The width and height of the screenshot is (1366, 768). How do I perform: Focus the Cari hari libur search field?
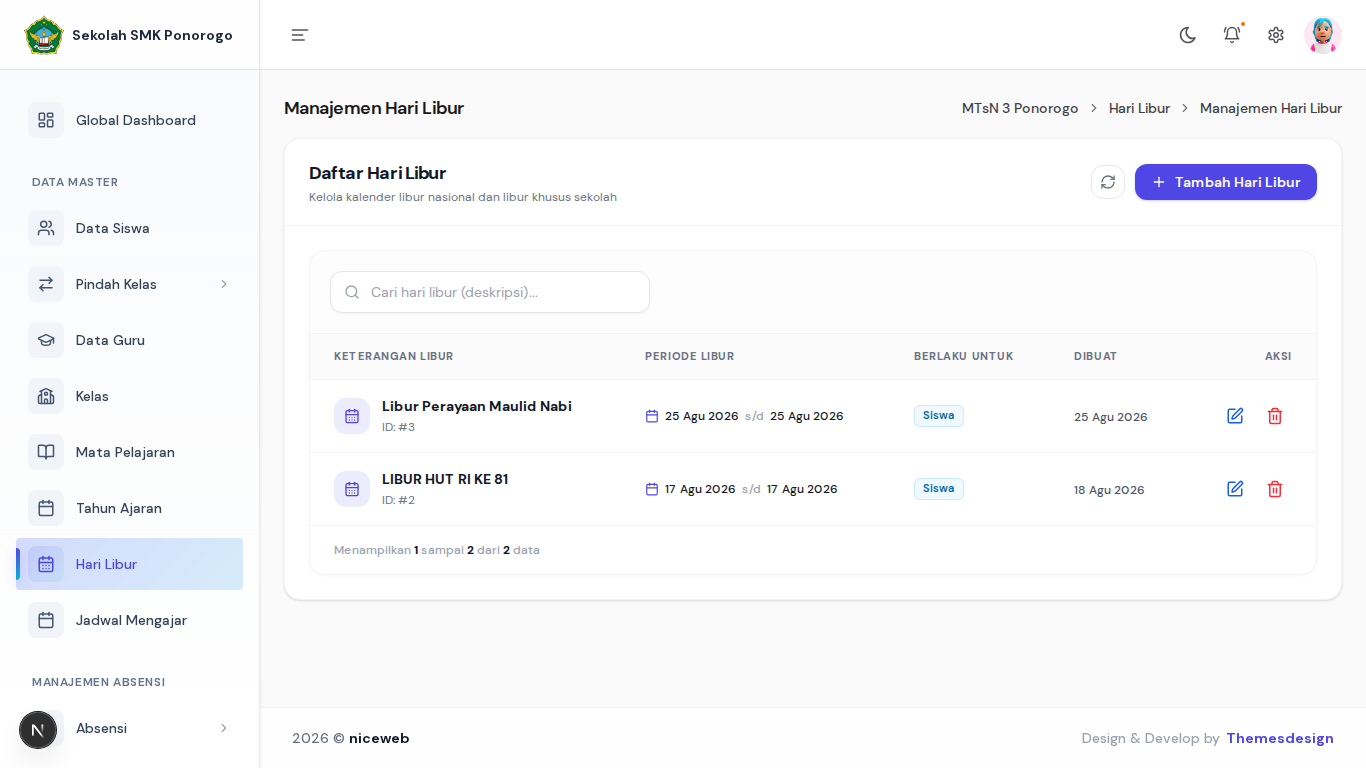pyautogui.click(x=490, y=292)
